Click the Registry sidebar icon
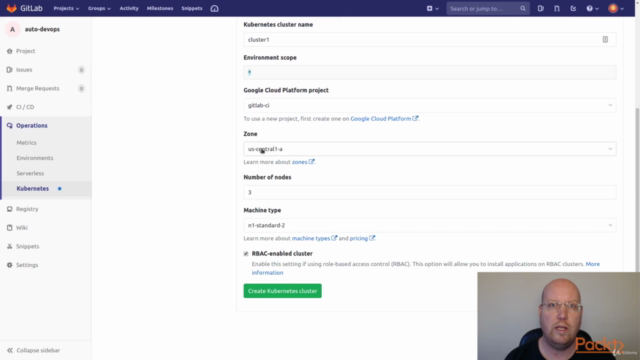Viewport: 640px width, 360px height. (9, 209)
